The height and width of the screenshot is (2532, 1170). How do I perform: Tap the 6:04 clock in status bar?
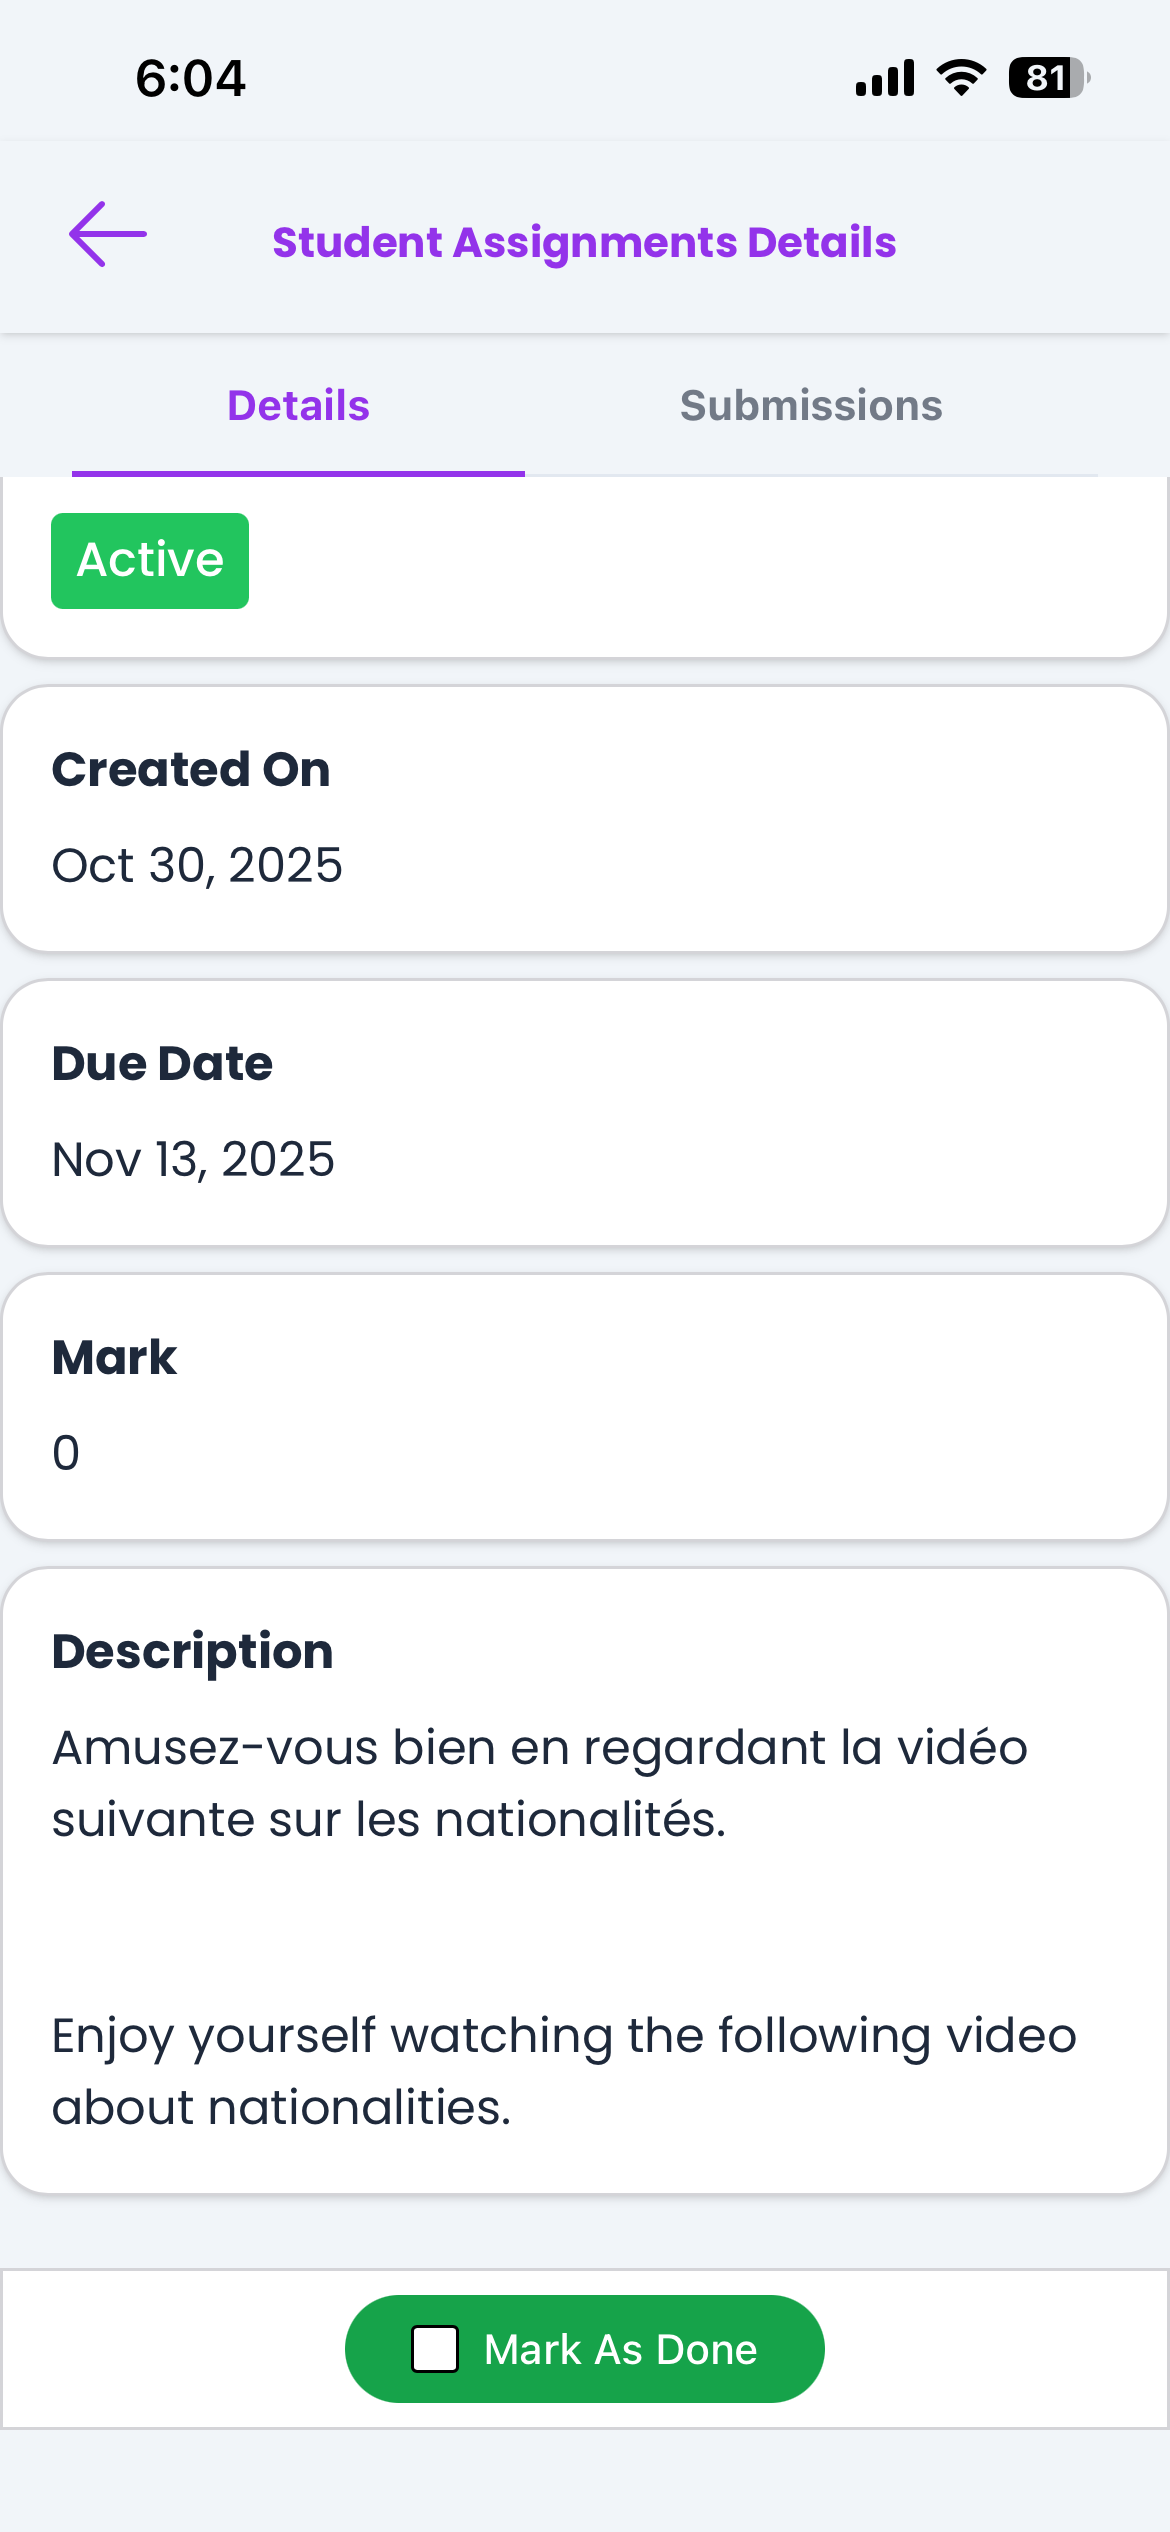pyautogui.click(x=190, y=78)
